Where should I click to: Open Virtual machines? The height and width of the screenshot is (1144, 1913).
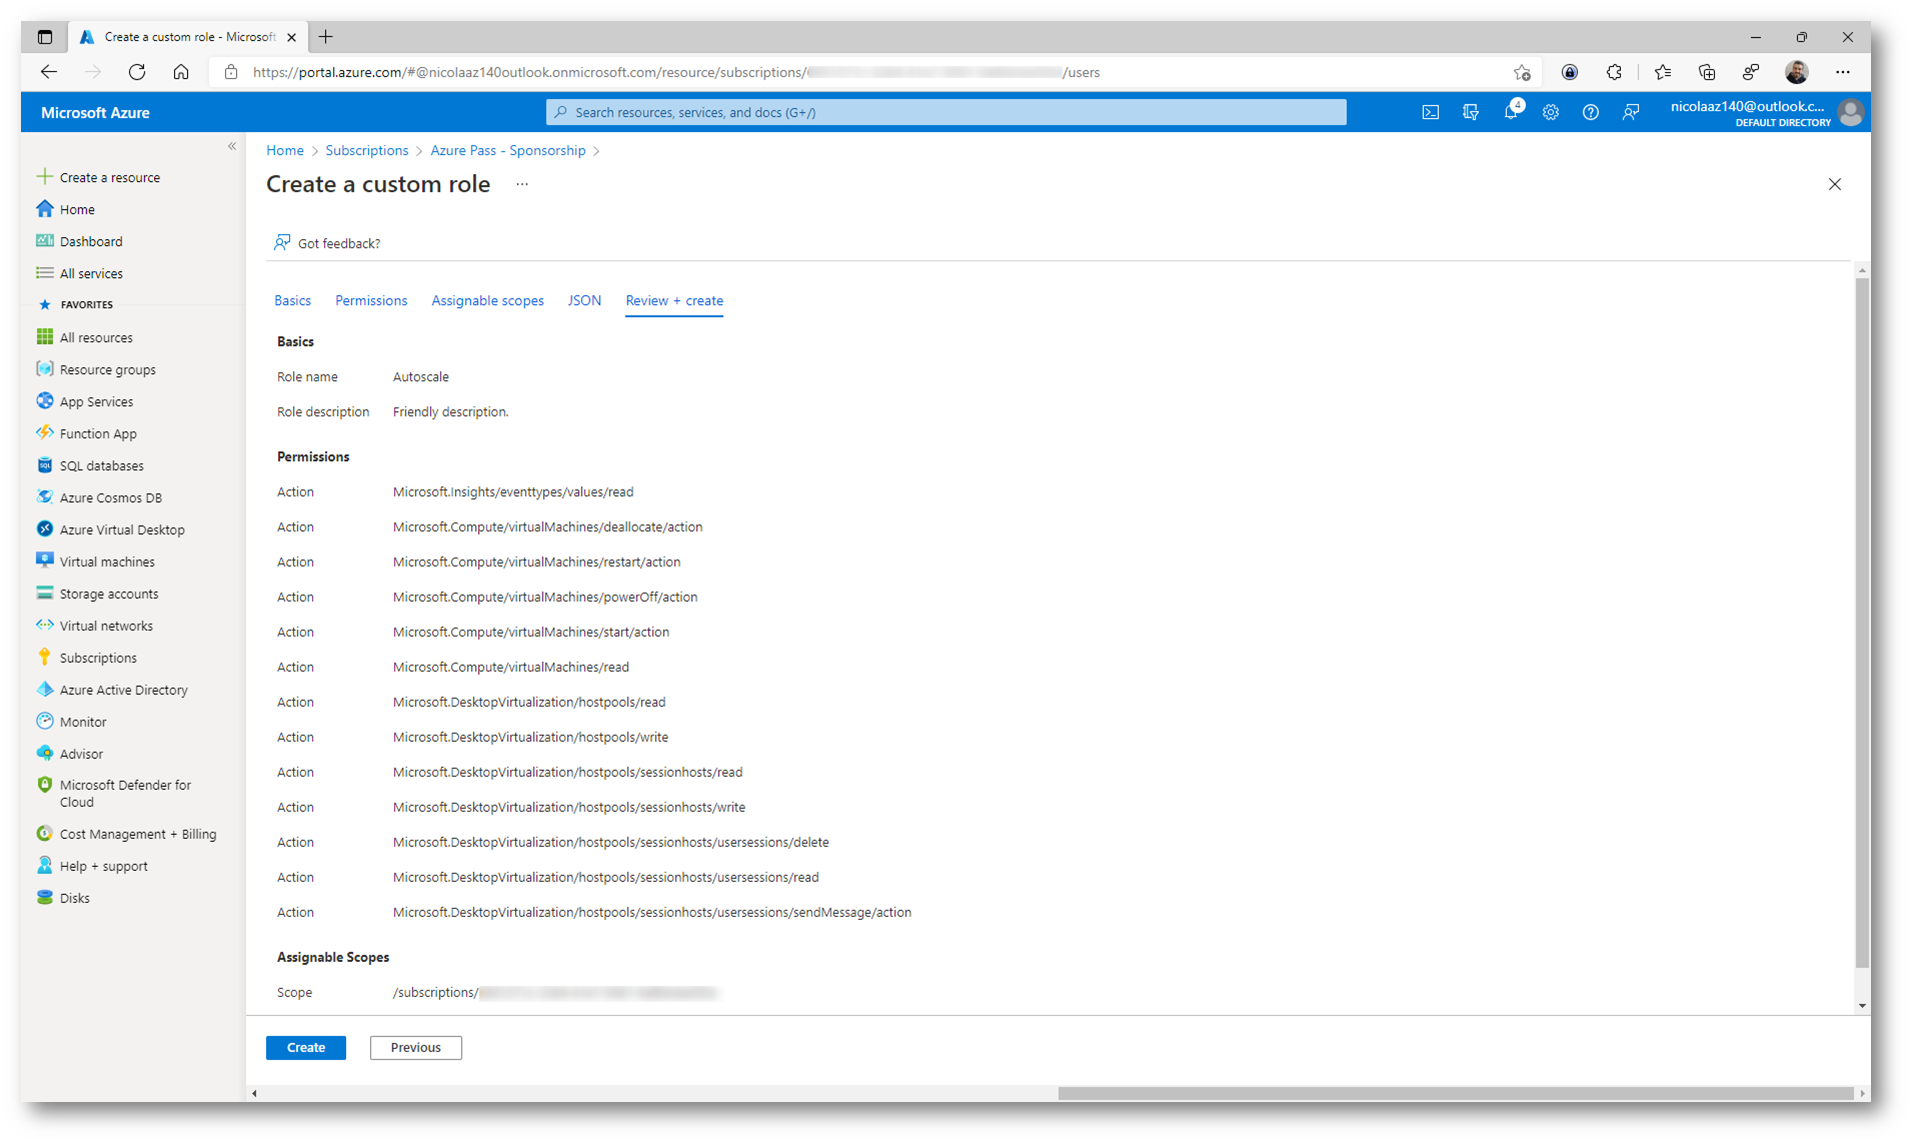(x=106, y=561)
